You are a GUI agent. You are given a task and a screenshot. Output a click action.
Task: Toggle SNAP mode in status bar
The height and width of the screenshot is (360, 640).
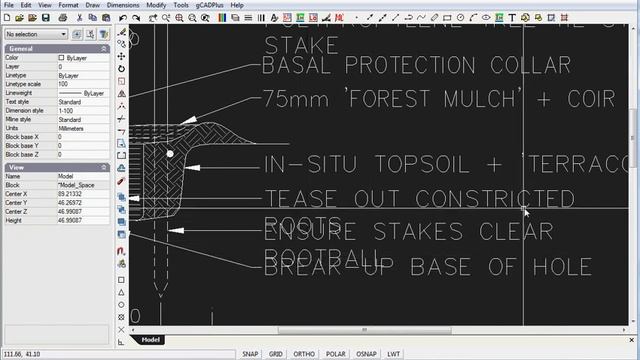pyautogui.click(x=250, y=354)
